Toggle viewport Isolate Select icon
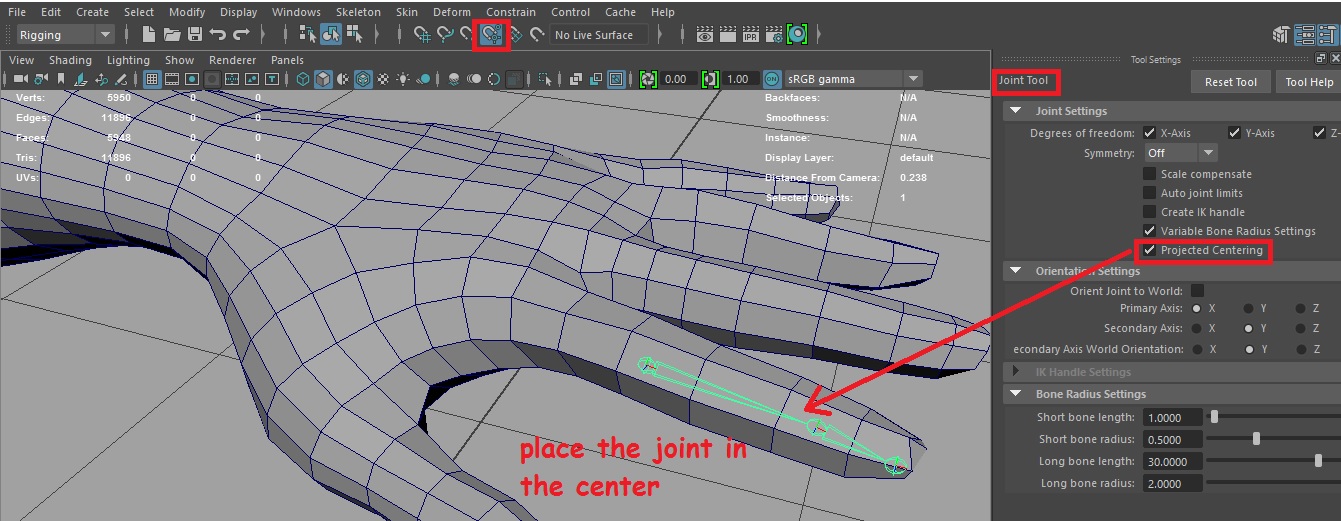1341x521 pixels. [x=545, y=79]
